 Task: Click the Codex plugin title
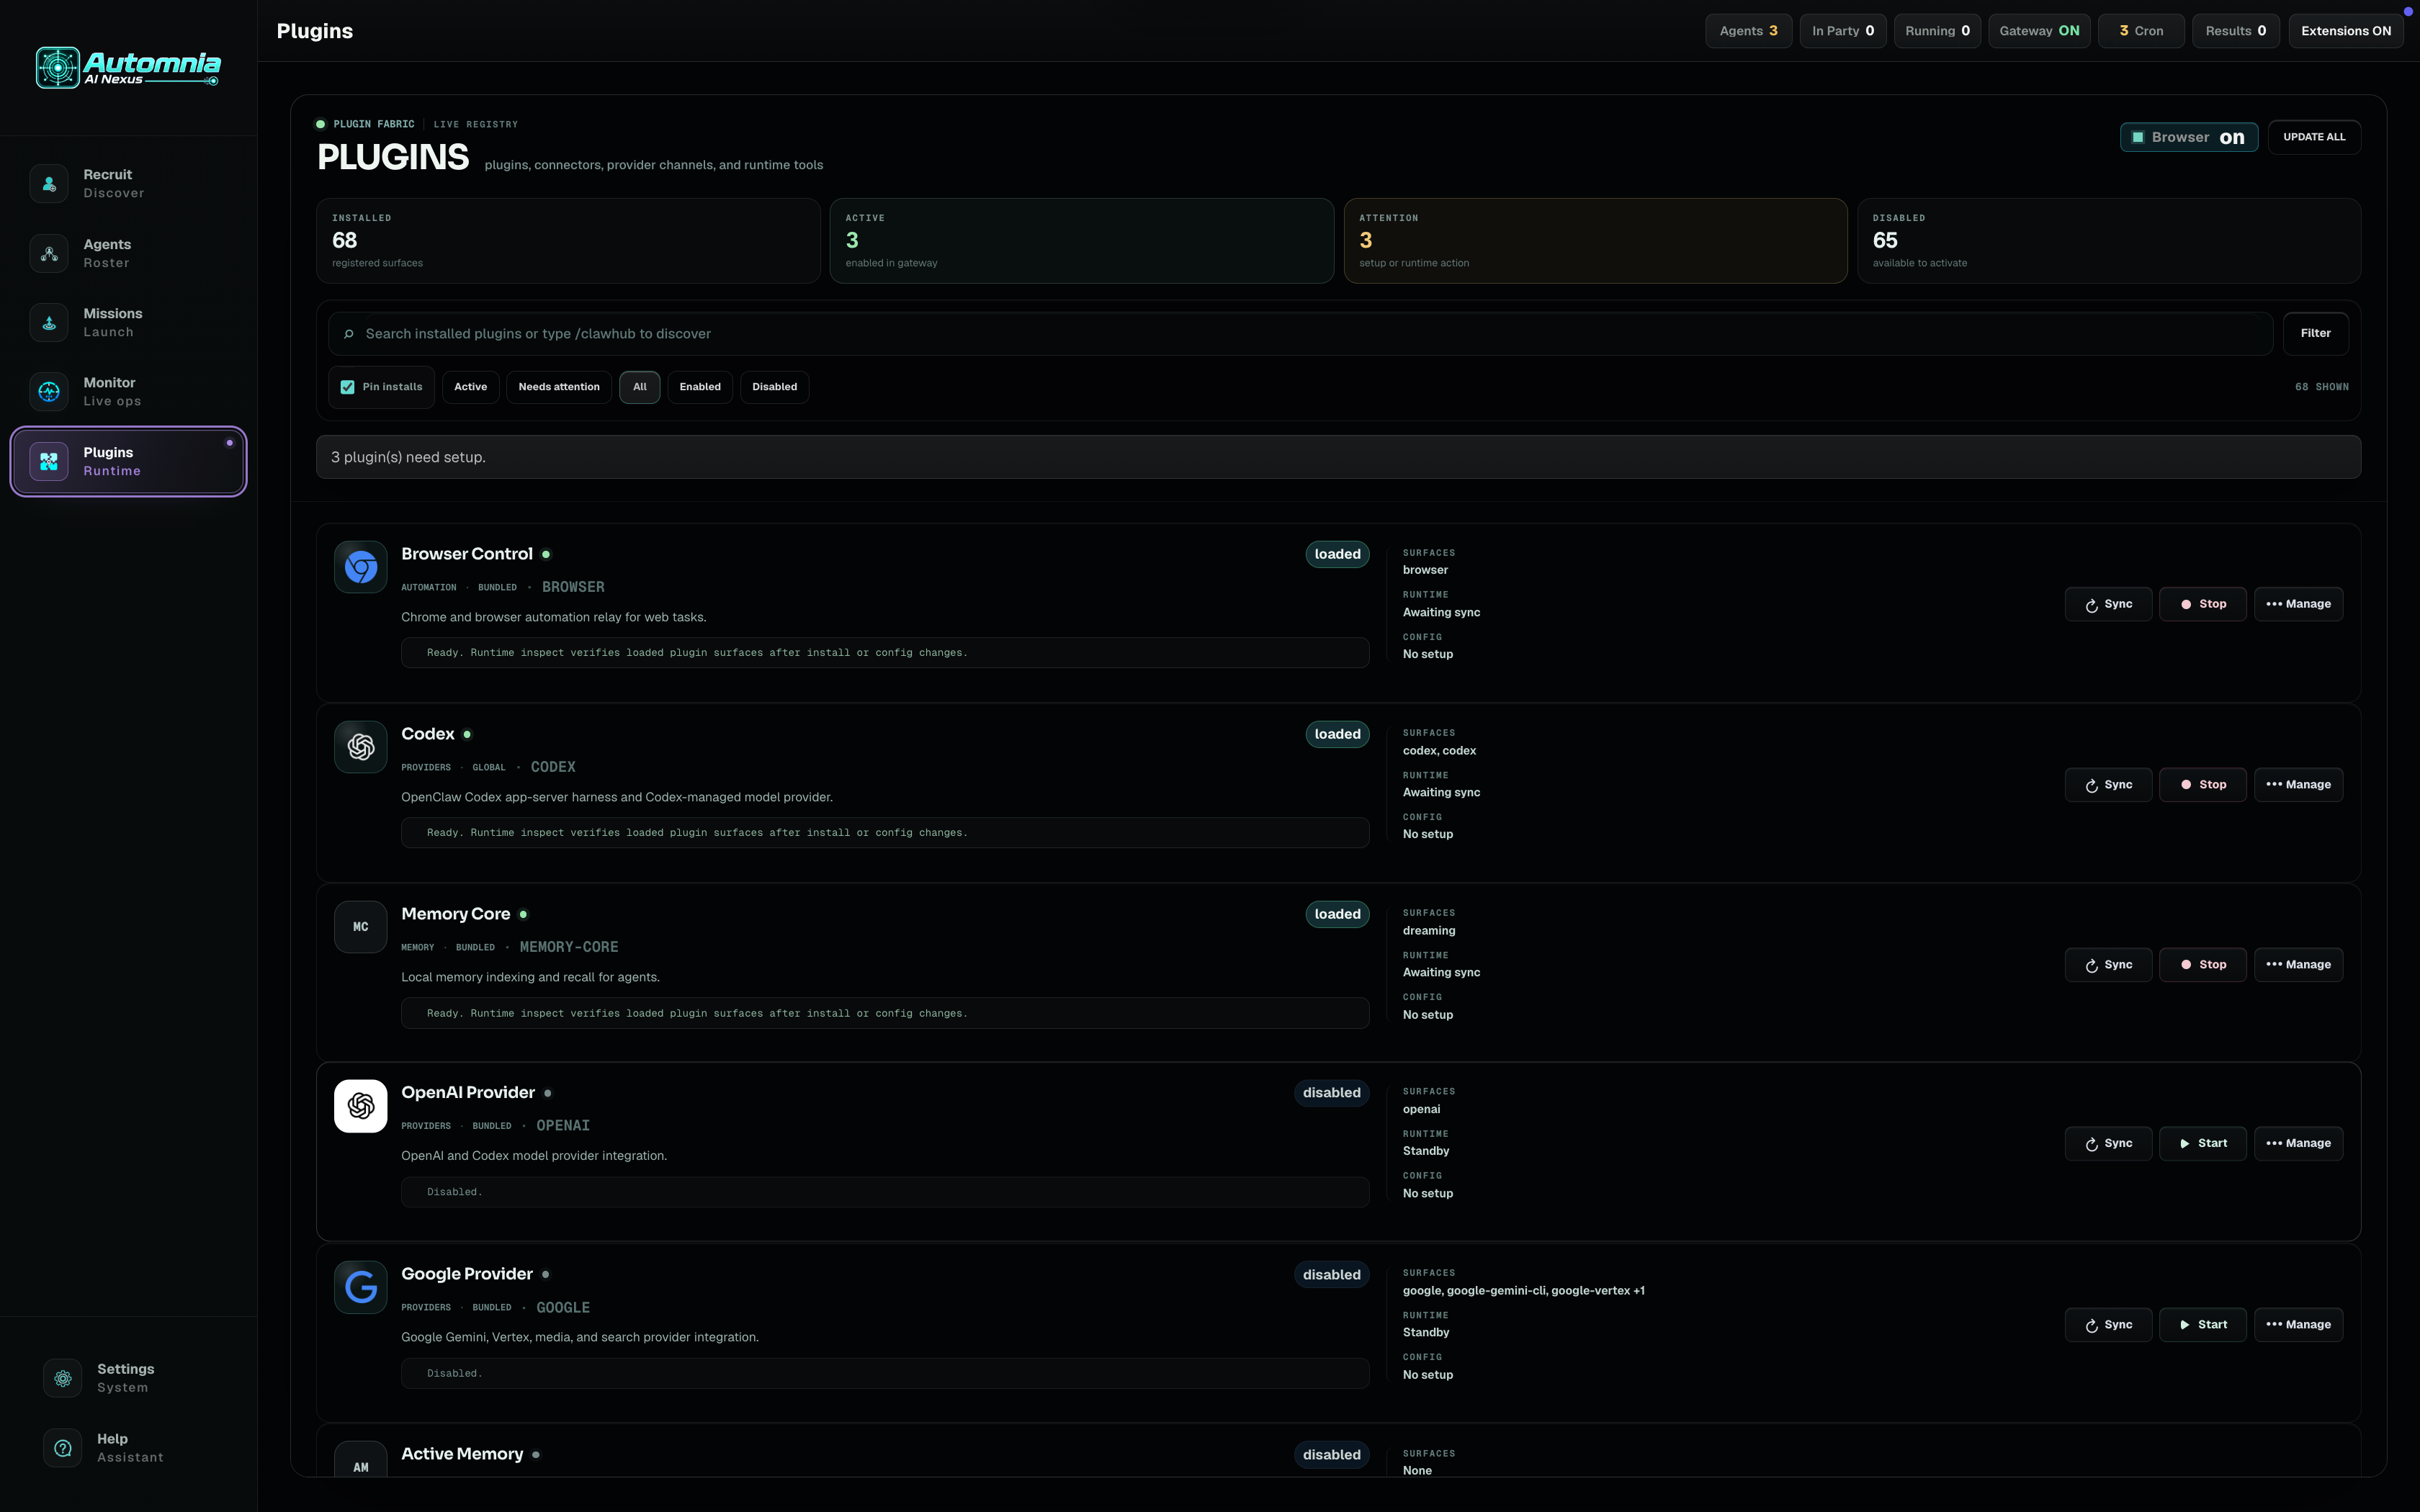[x=428, y=734]
